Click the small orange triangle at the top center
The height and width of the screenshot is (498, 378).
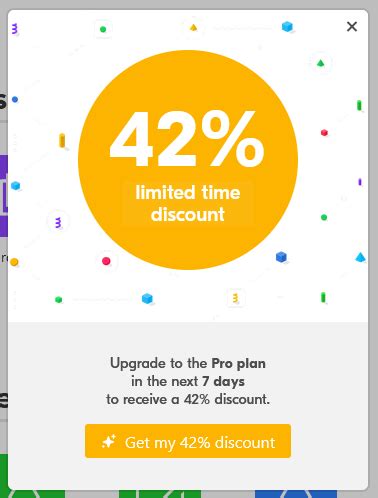(193, 27)
